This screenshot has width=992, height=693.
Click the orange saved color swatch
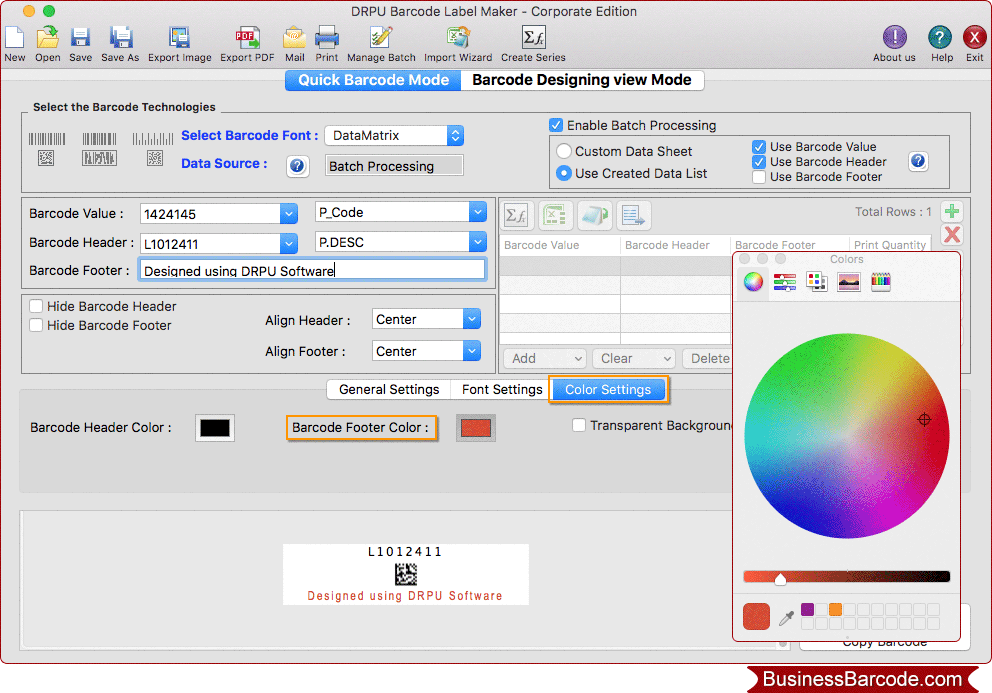[x=835, y=609]
